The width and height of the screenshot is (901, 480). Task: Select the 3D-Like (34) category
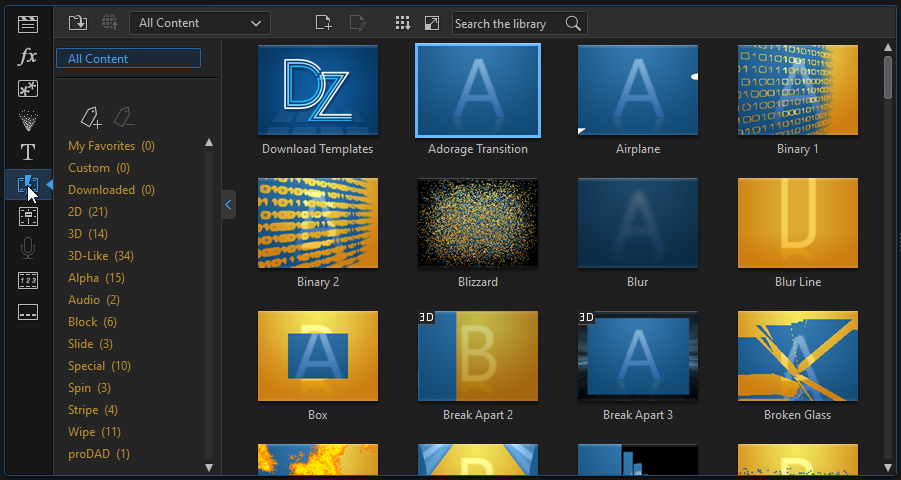coord(100,256)
